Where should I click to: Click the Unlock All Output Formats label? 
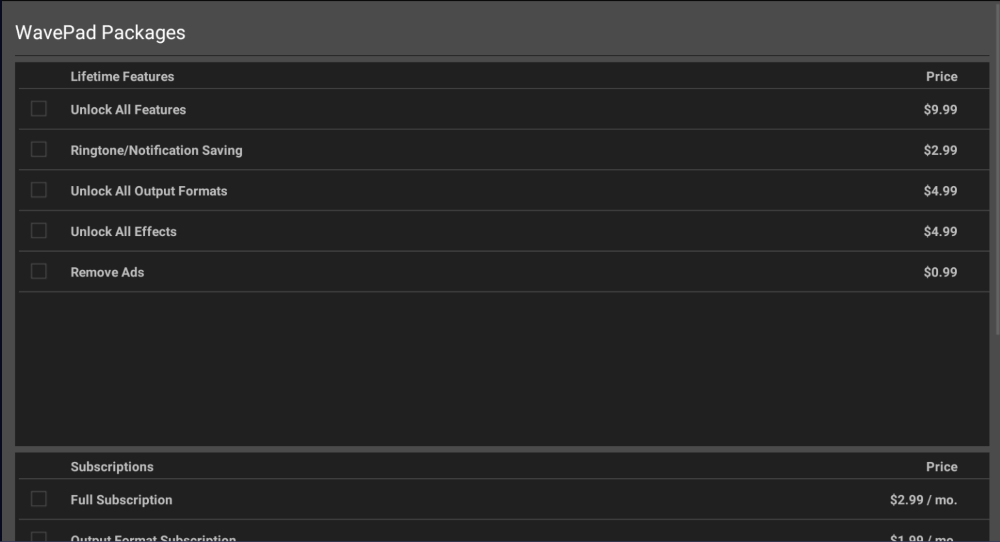[148, 191]
